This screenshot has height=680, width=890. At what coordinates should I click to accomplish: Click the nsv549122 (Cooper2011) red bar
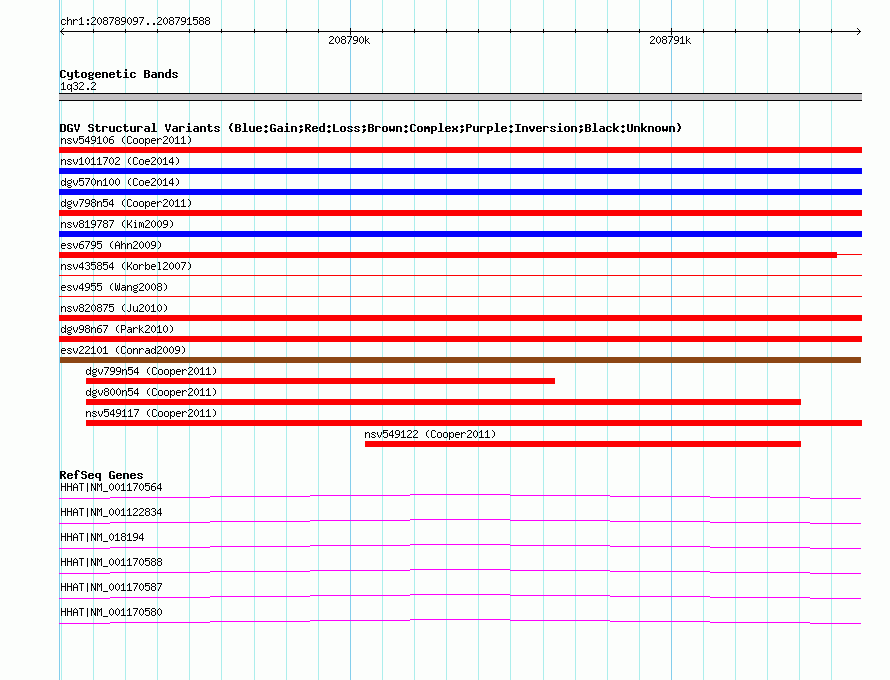point(583,444)
